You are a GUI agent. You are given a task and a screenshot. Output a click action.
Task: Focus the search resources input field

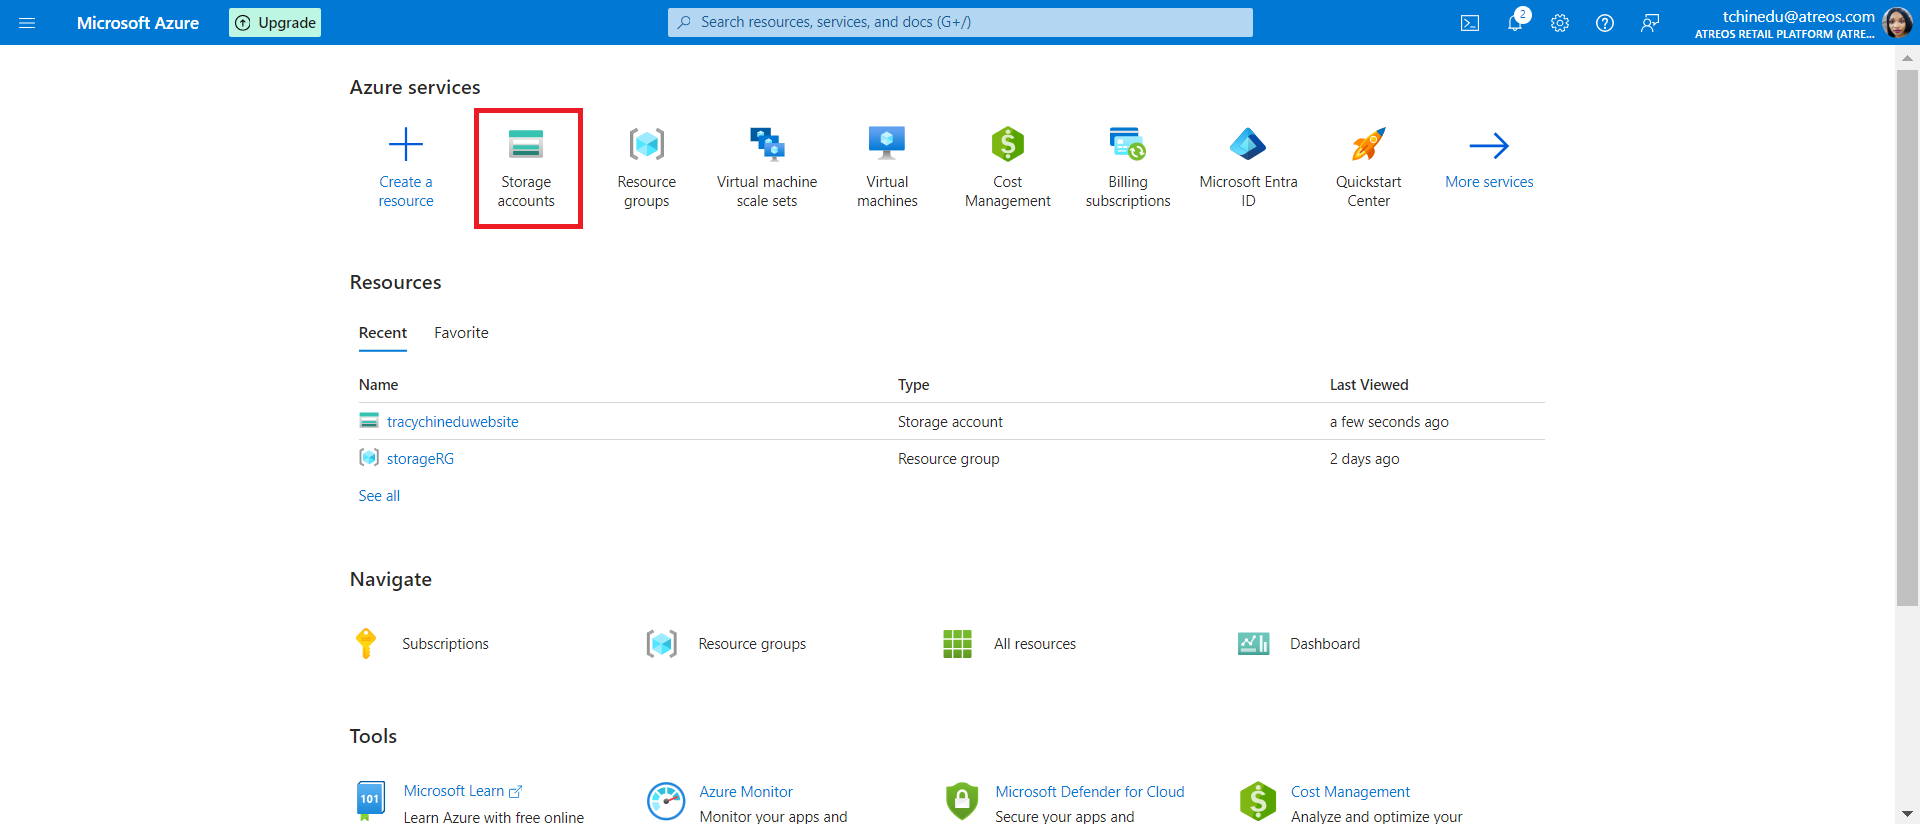click(x=960, y=22)
